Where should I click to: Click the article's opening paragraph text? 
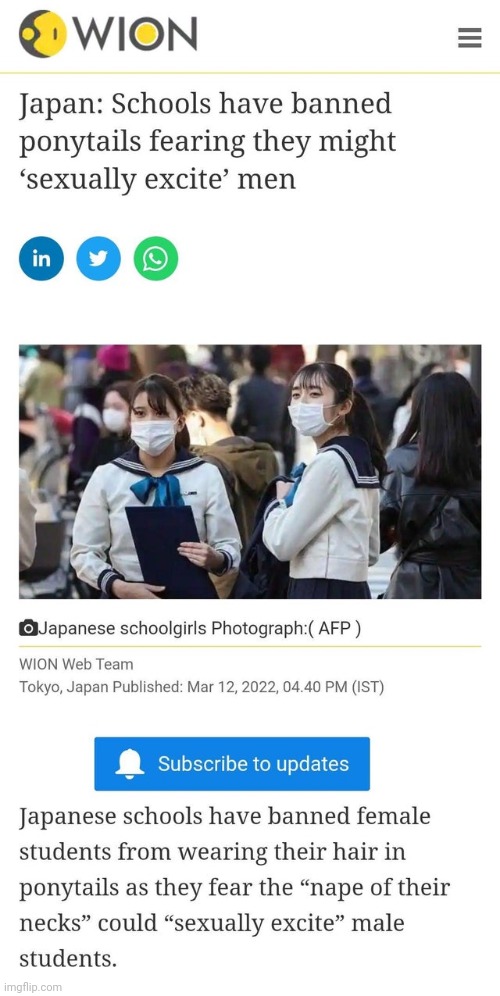coord(234,887)
